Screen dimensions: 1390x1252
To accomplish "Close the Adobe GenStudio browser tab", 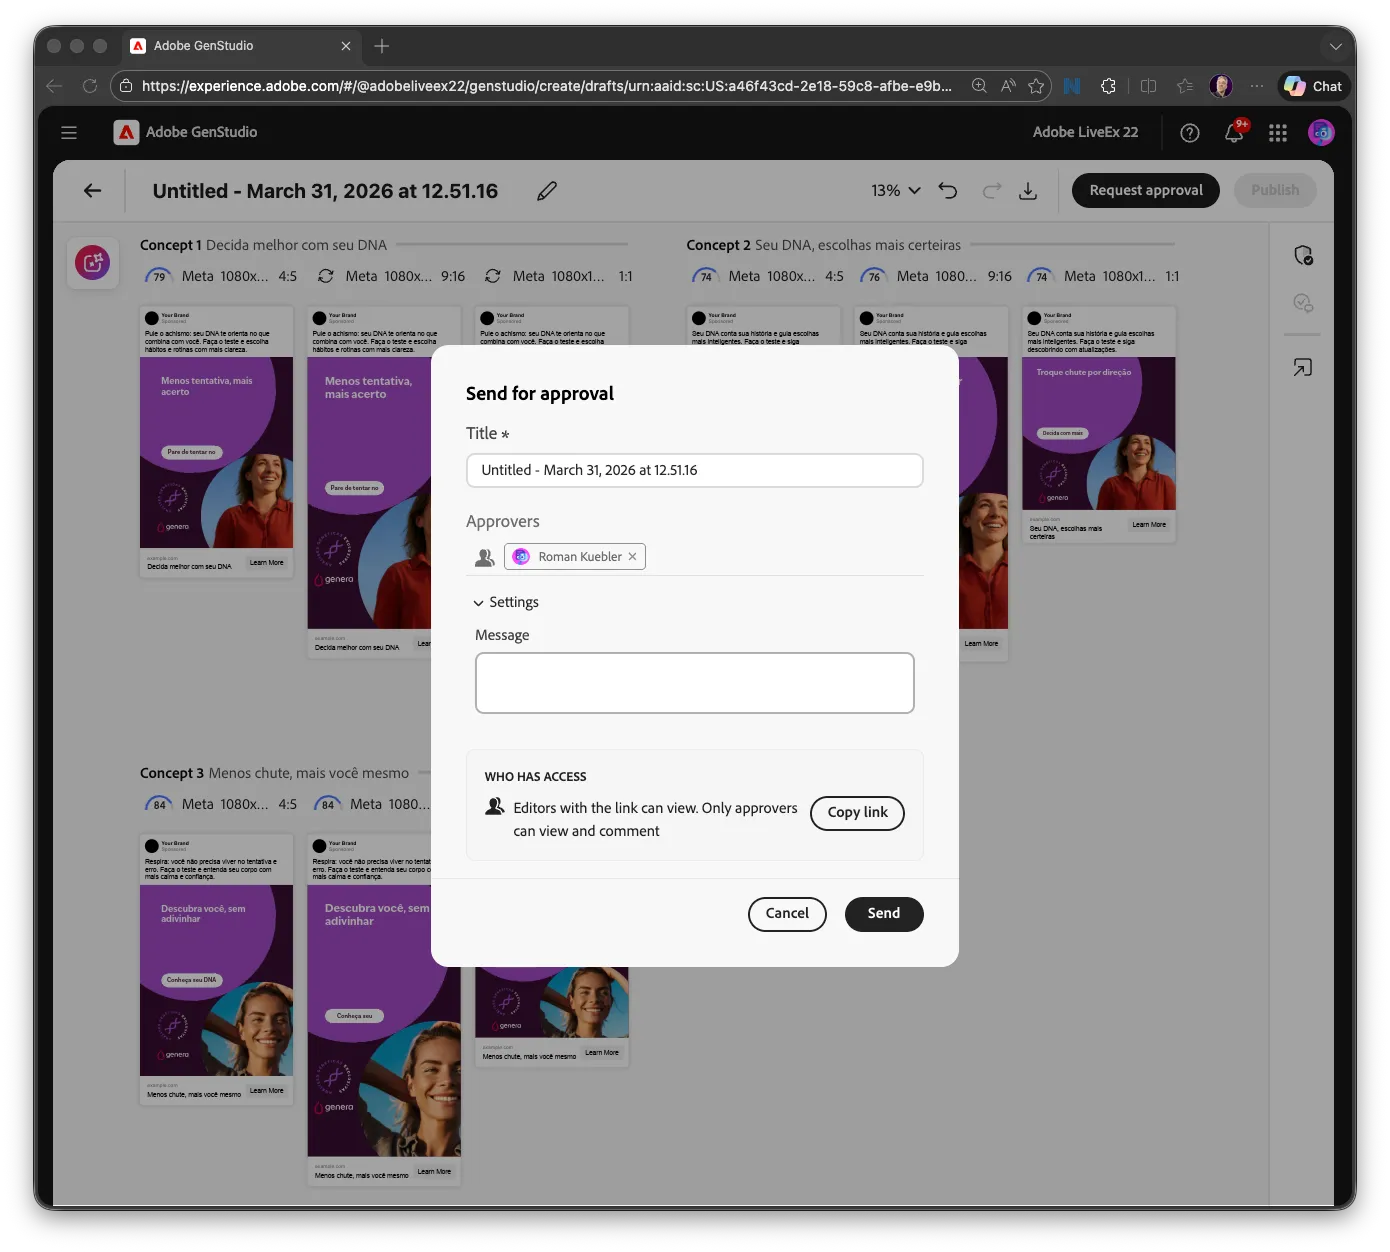I will click(346, 46).
